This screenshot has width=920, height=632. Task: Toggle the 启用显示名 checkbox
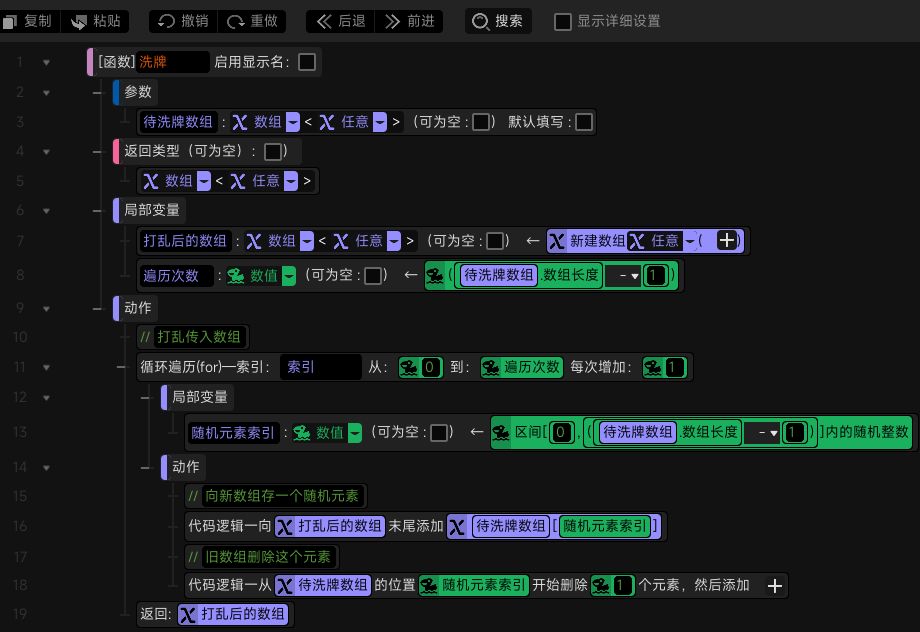(x=307, y=62)
